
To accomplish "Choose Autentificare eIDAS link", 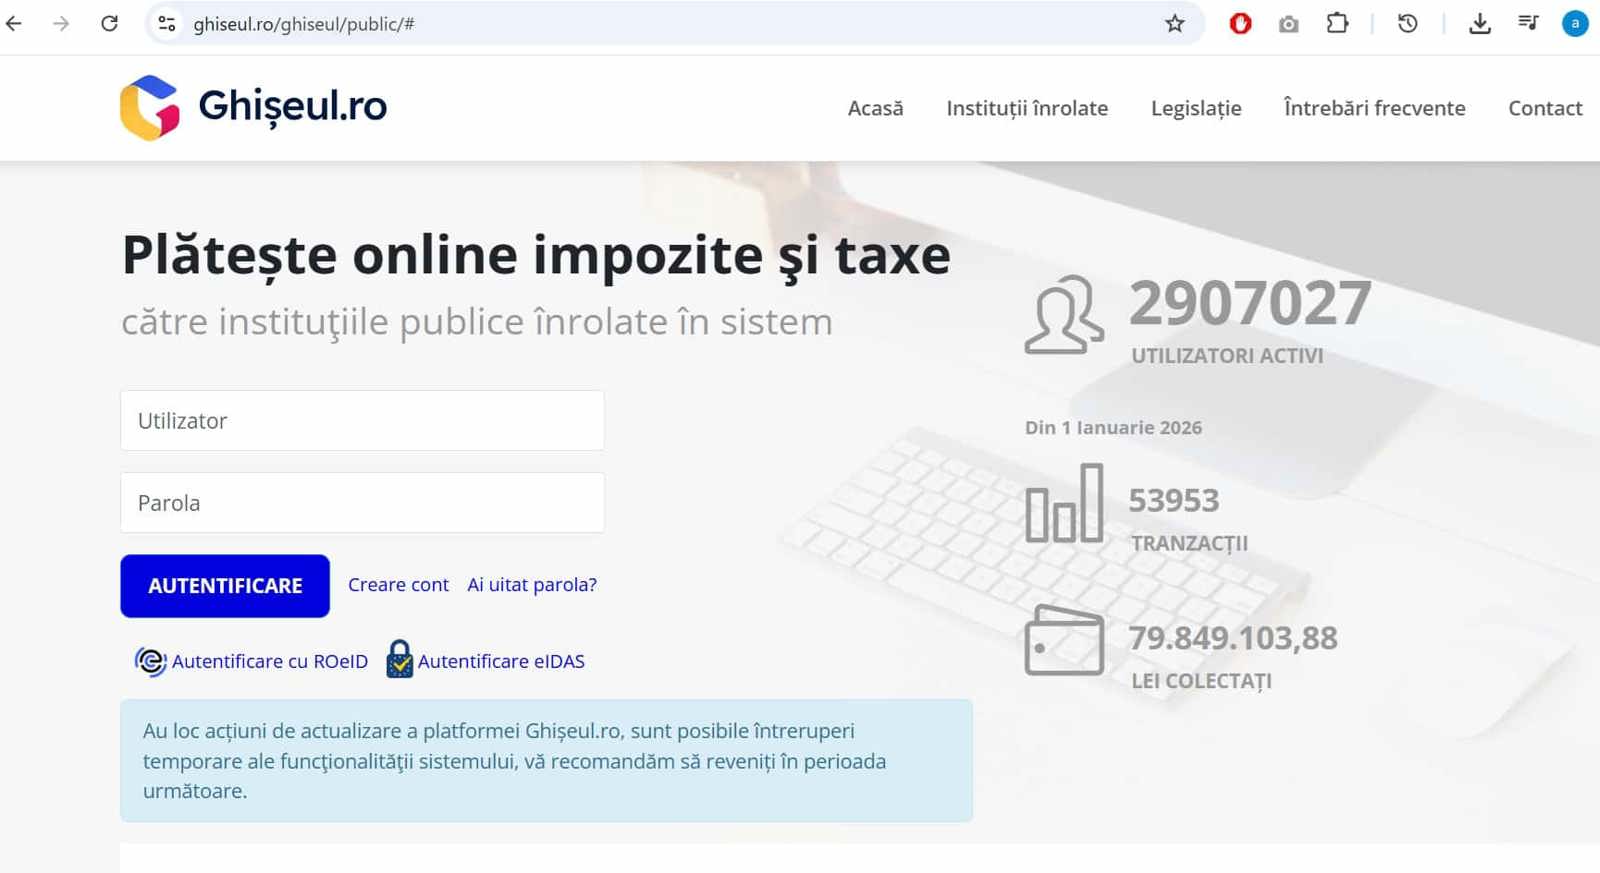I will (x=501, y=661).
